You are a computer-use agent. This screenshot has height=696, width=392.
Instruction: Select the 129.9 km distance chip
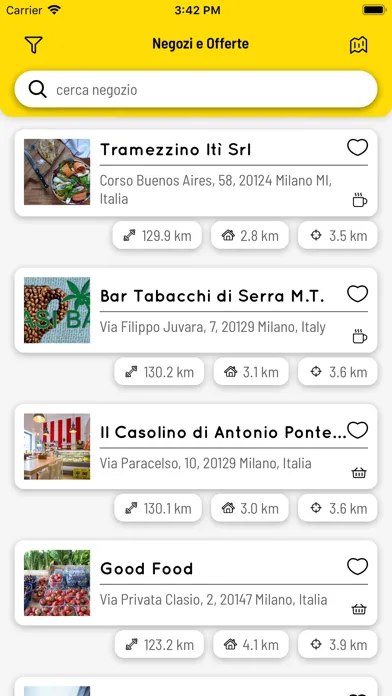(x=157, y=235)
